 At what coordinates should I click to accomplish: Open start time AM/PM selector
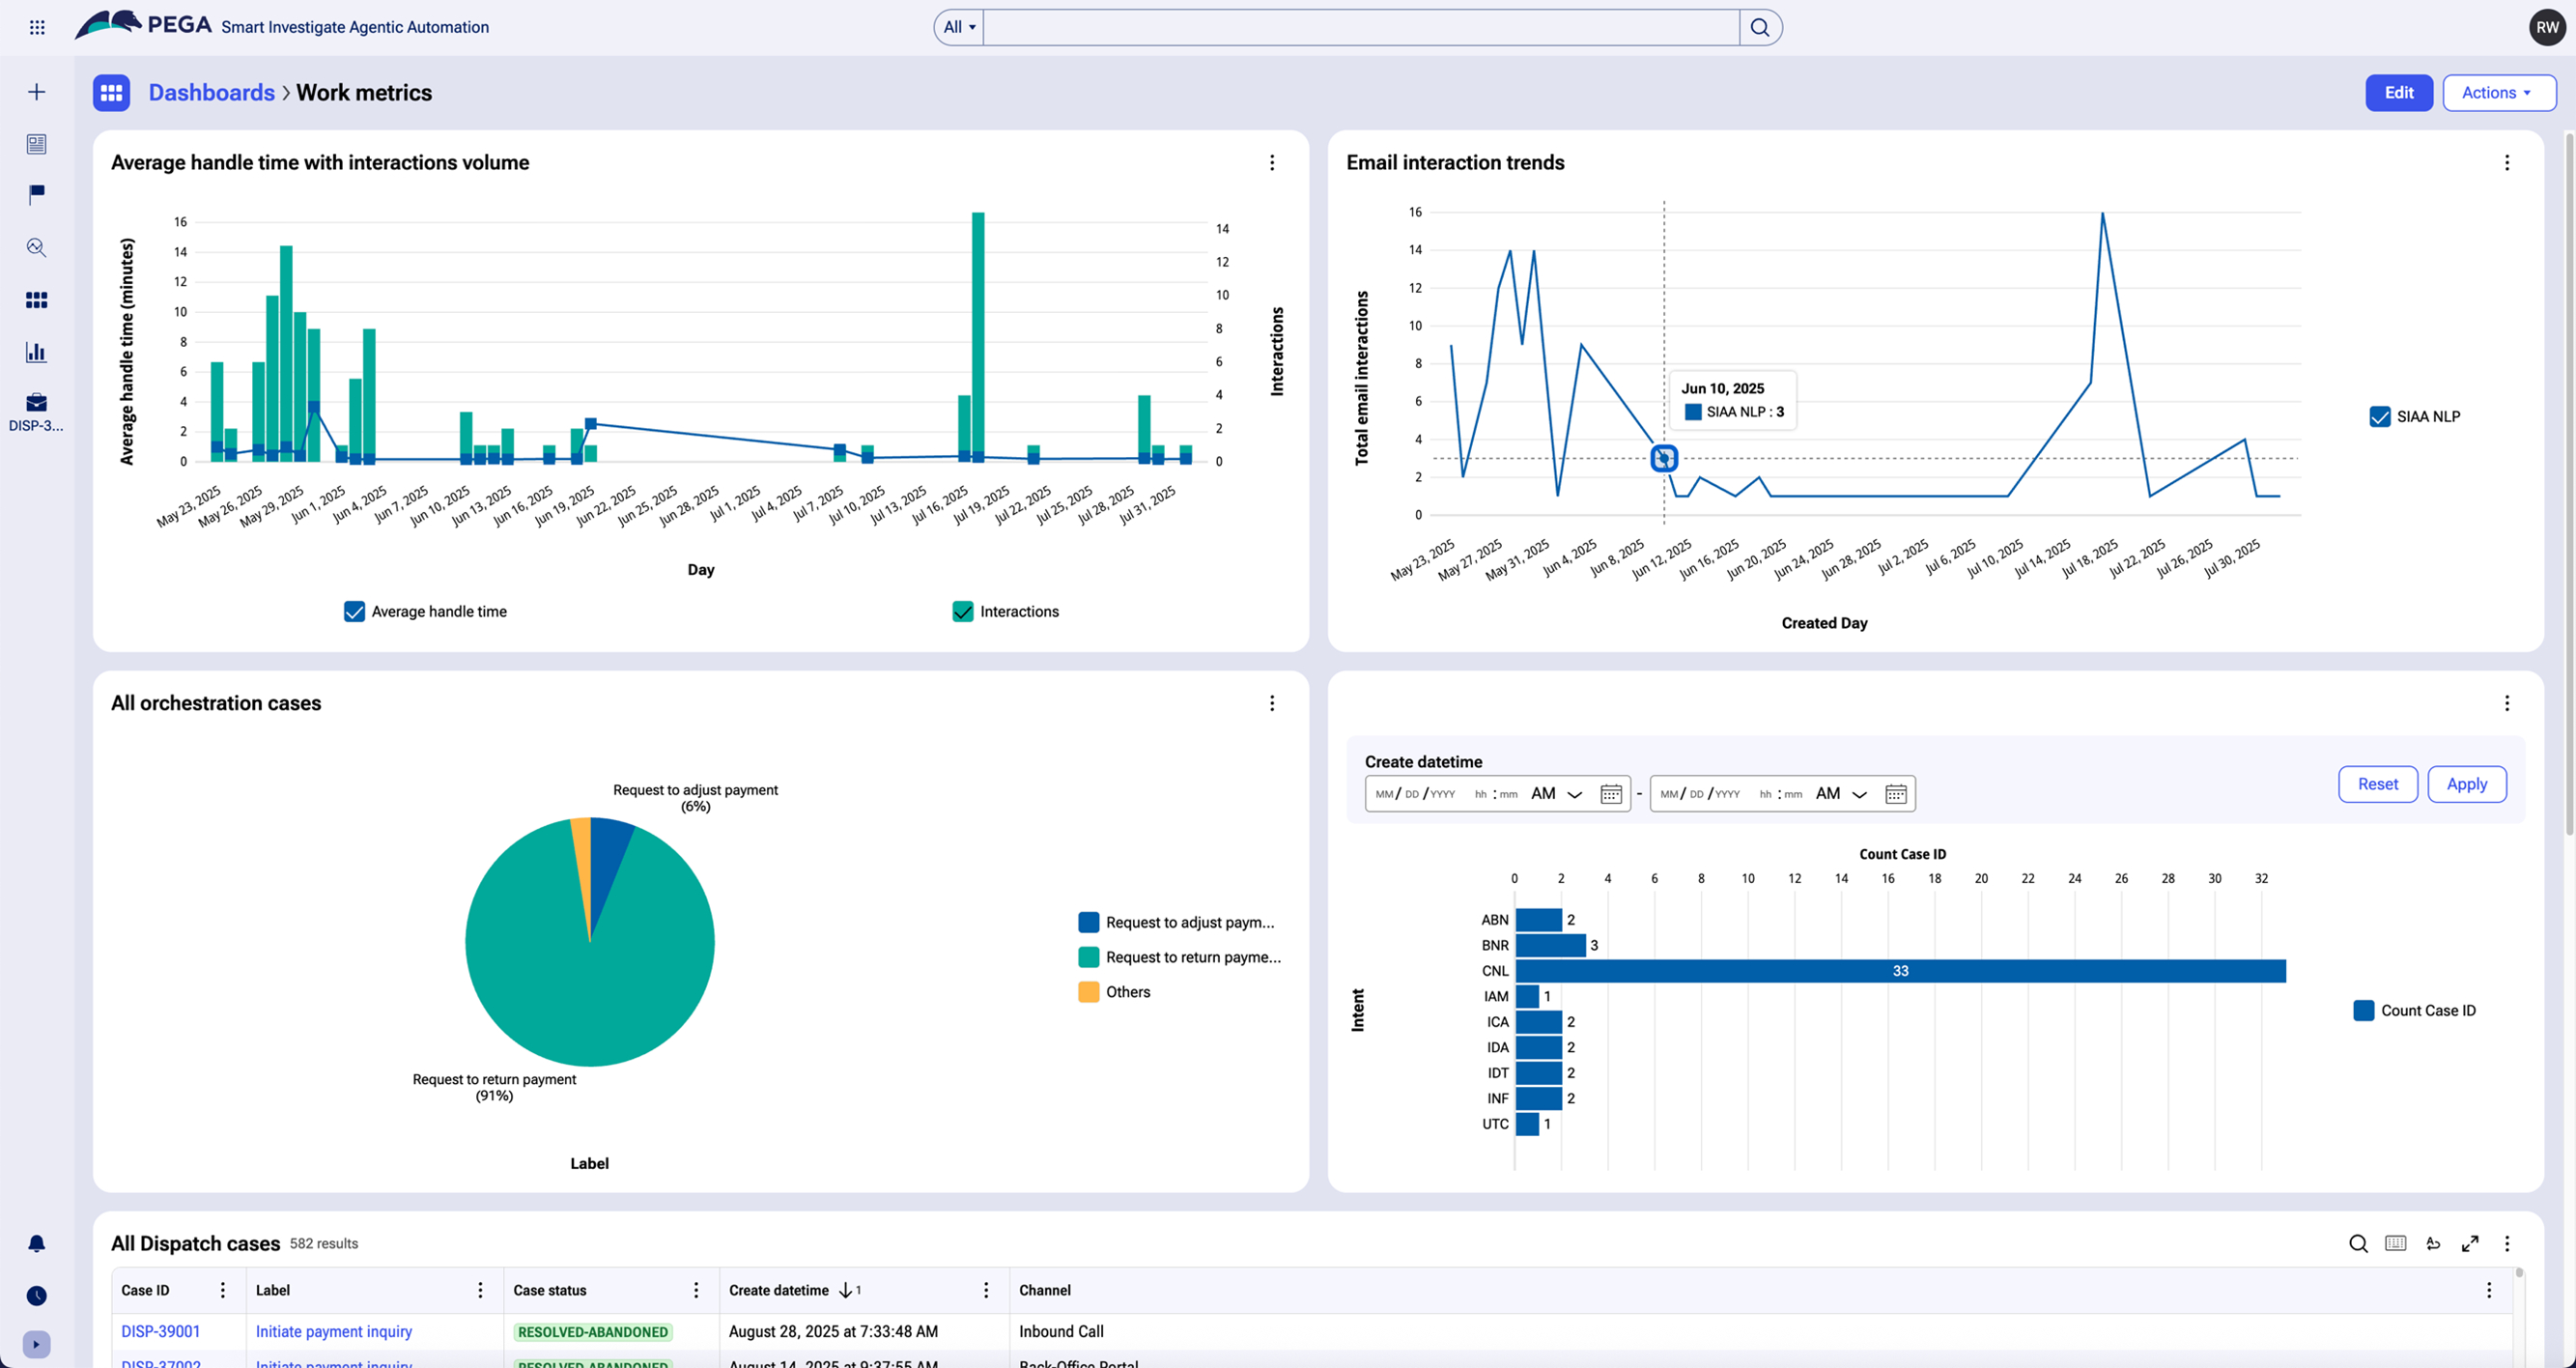pyautogui.click(x=1556, y=794)
